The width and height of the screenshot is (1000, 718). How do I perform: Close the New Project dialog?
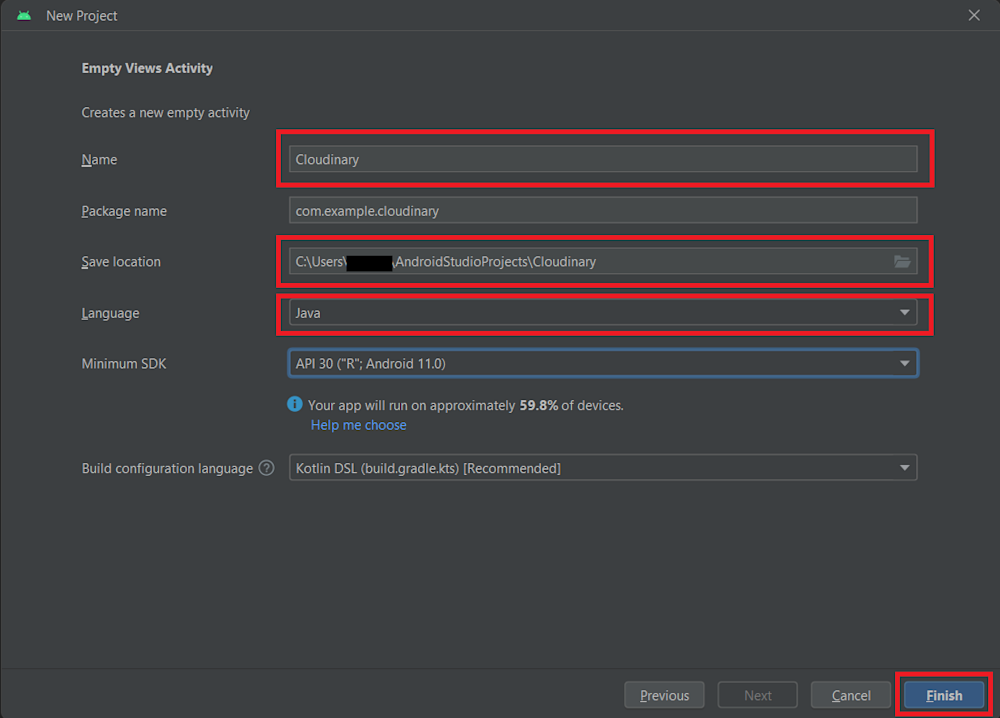point(974,16)
